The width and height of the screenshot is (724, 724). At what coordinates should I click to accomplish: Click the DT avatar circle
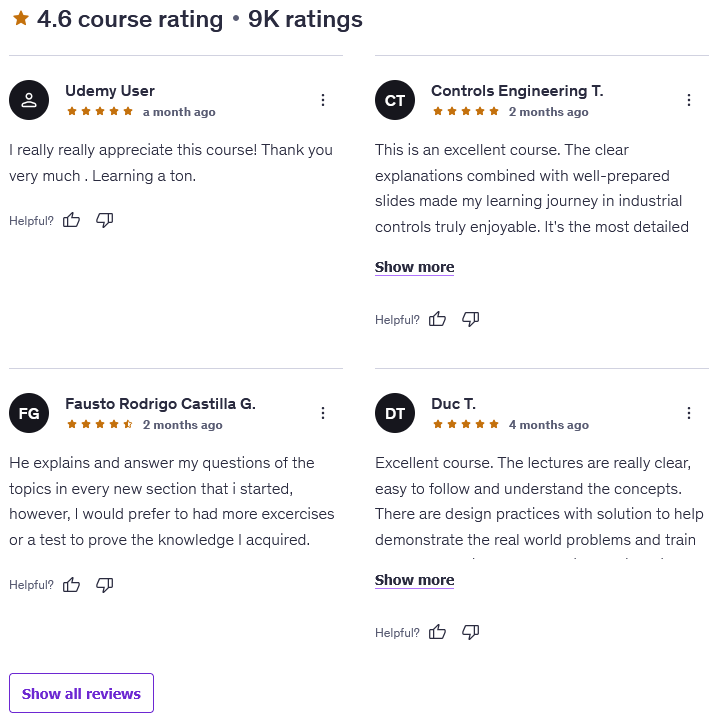point(395,413)
